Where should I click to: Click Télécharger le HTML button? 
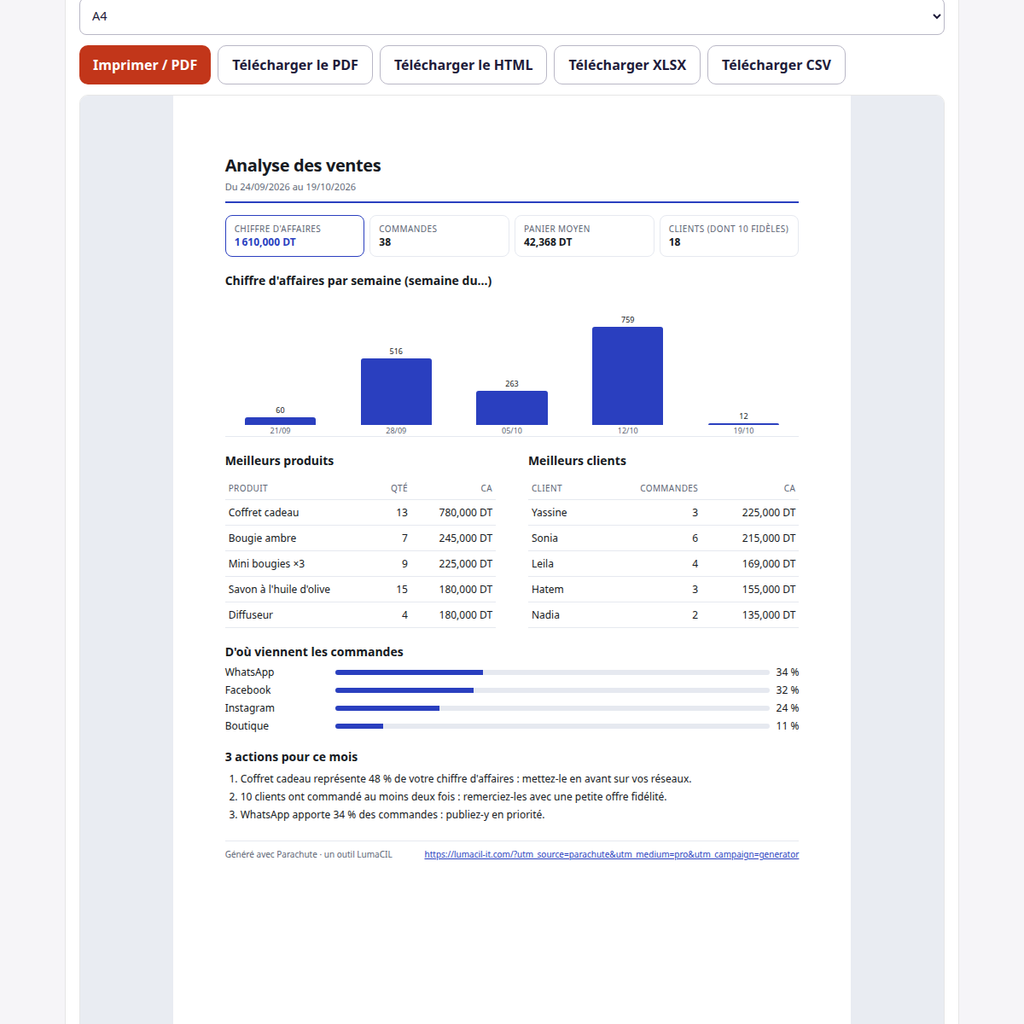tap(463, 65)
